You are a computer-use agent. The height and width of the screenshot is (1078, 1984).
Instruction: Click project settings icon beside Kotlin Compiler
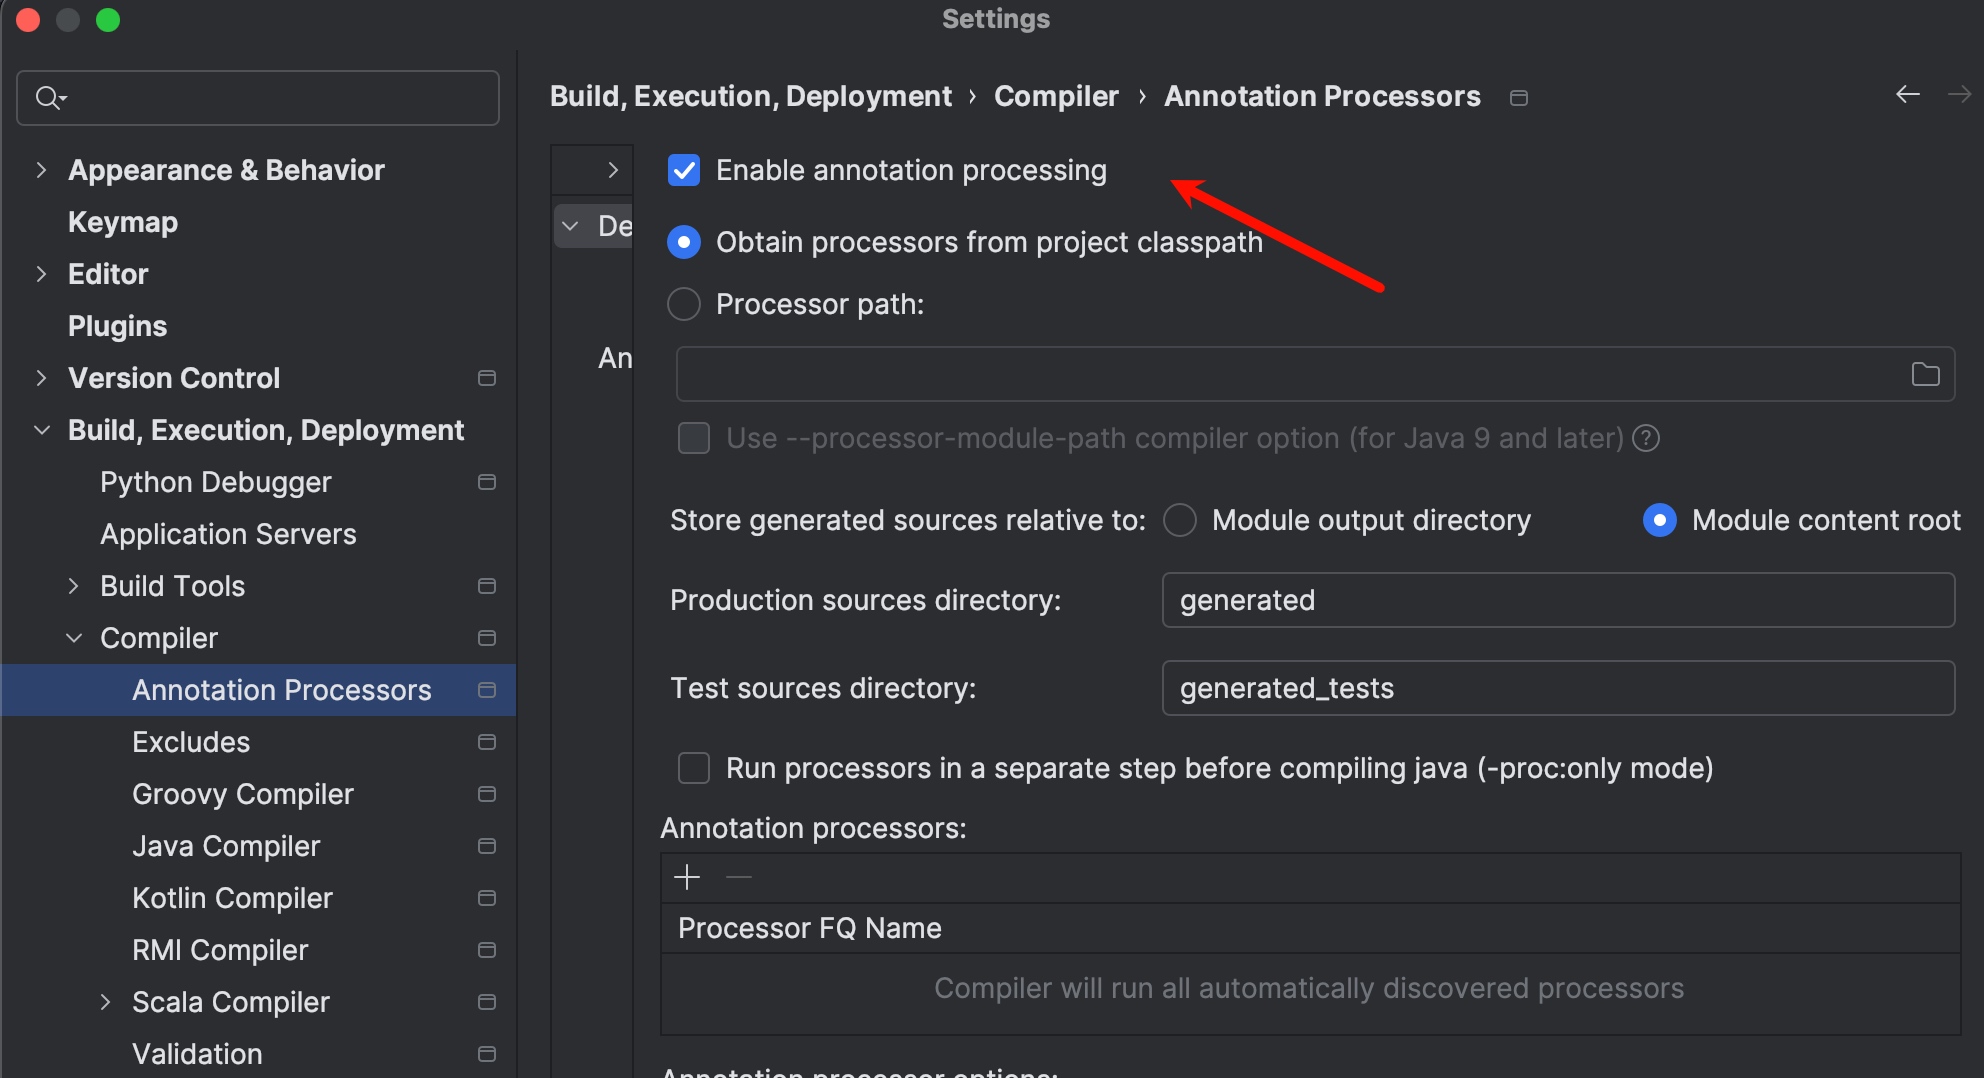(487, 898)
